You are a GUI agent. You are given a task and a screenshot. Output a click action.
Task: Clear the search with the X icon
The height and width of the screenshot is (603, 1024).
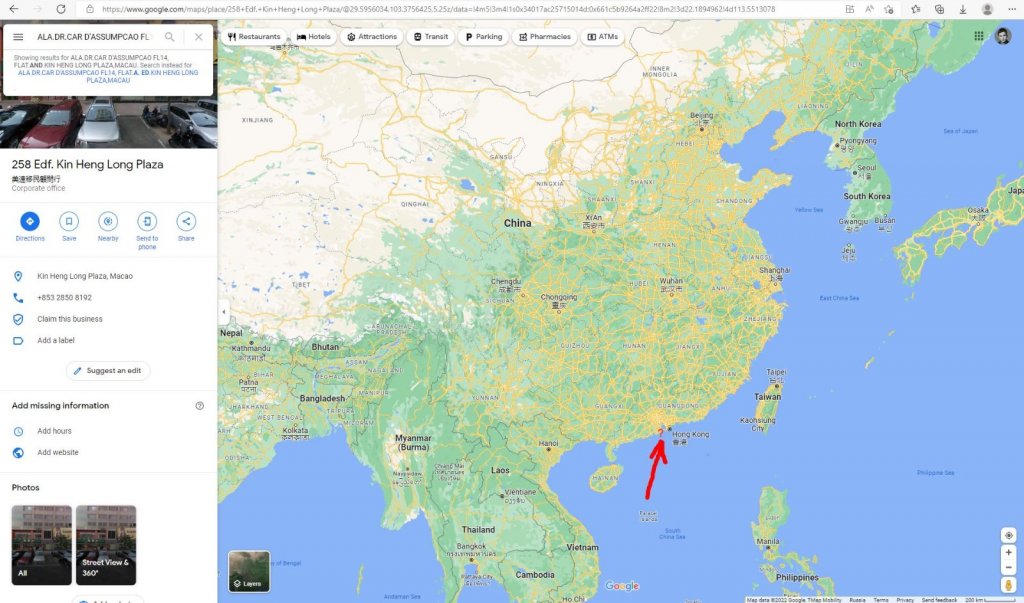point(199,37)
